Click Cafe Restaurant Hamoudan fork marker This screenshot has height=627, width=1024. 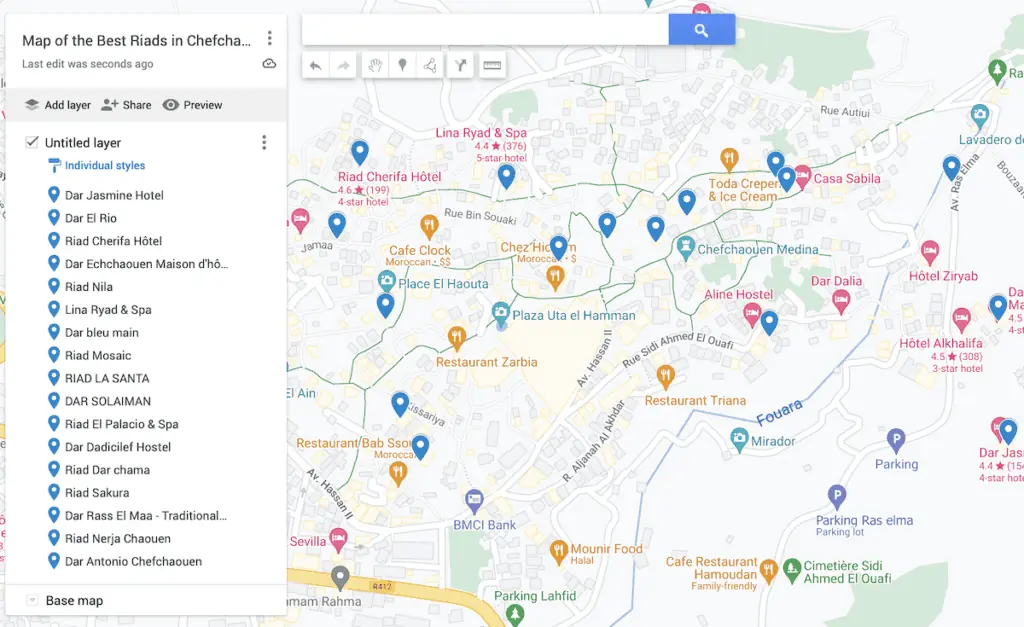768,571
